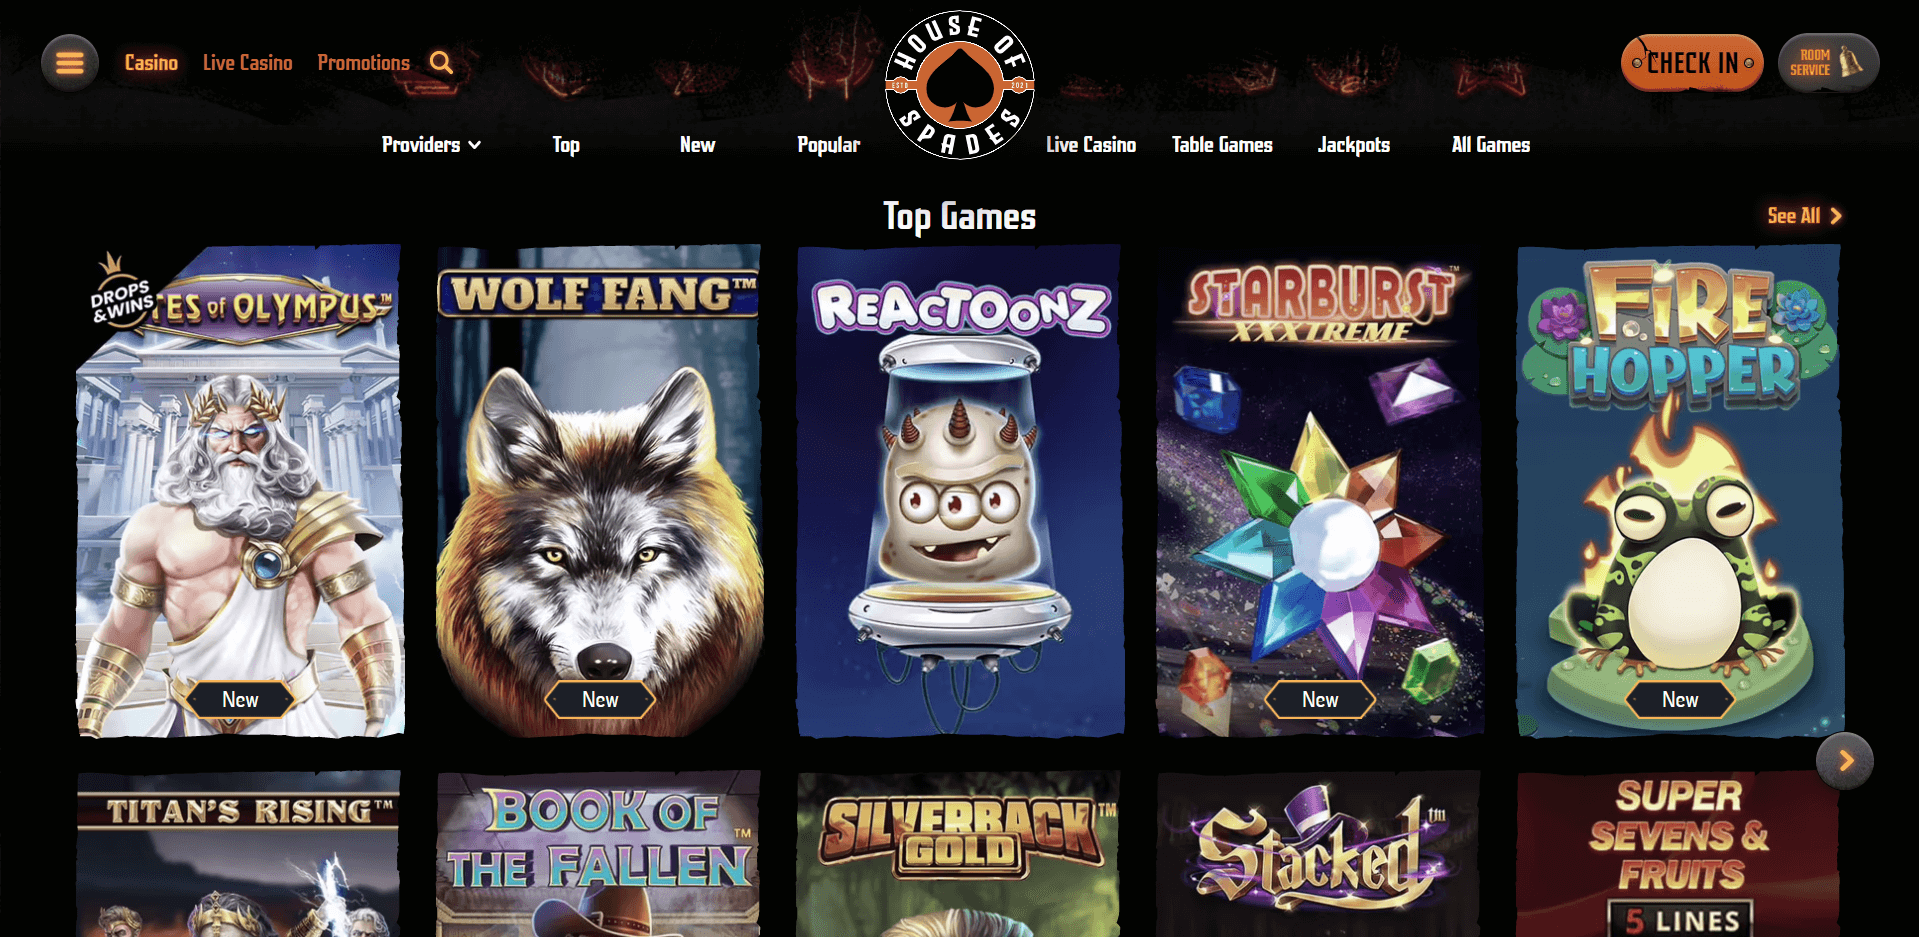This screenshot has width=1919, height=937.
Task: Click the carousel next arrow button
Action: pos(1845,761)
